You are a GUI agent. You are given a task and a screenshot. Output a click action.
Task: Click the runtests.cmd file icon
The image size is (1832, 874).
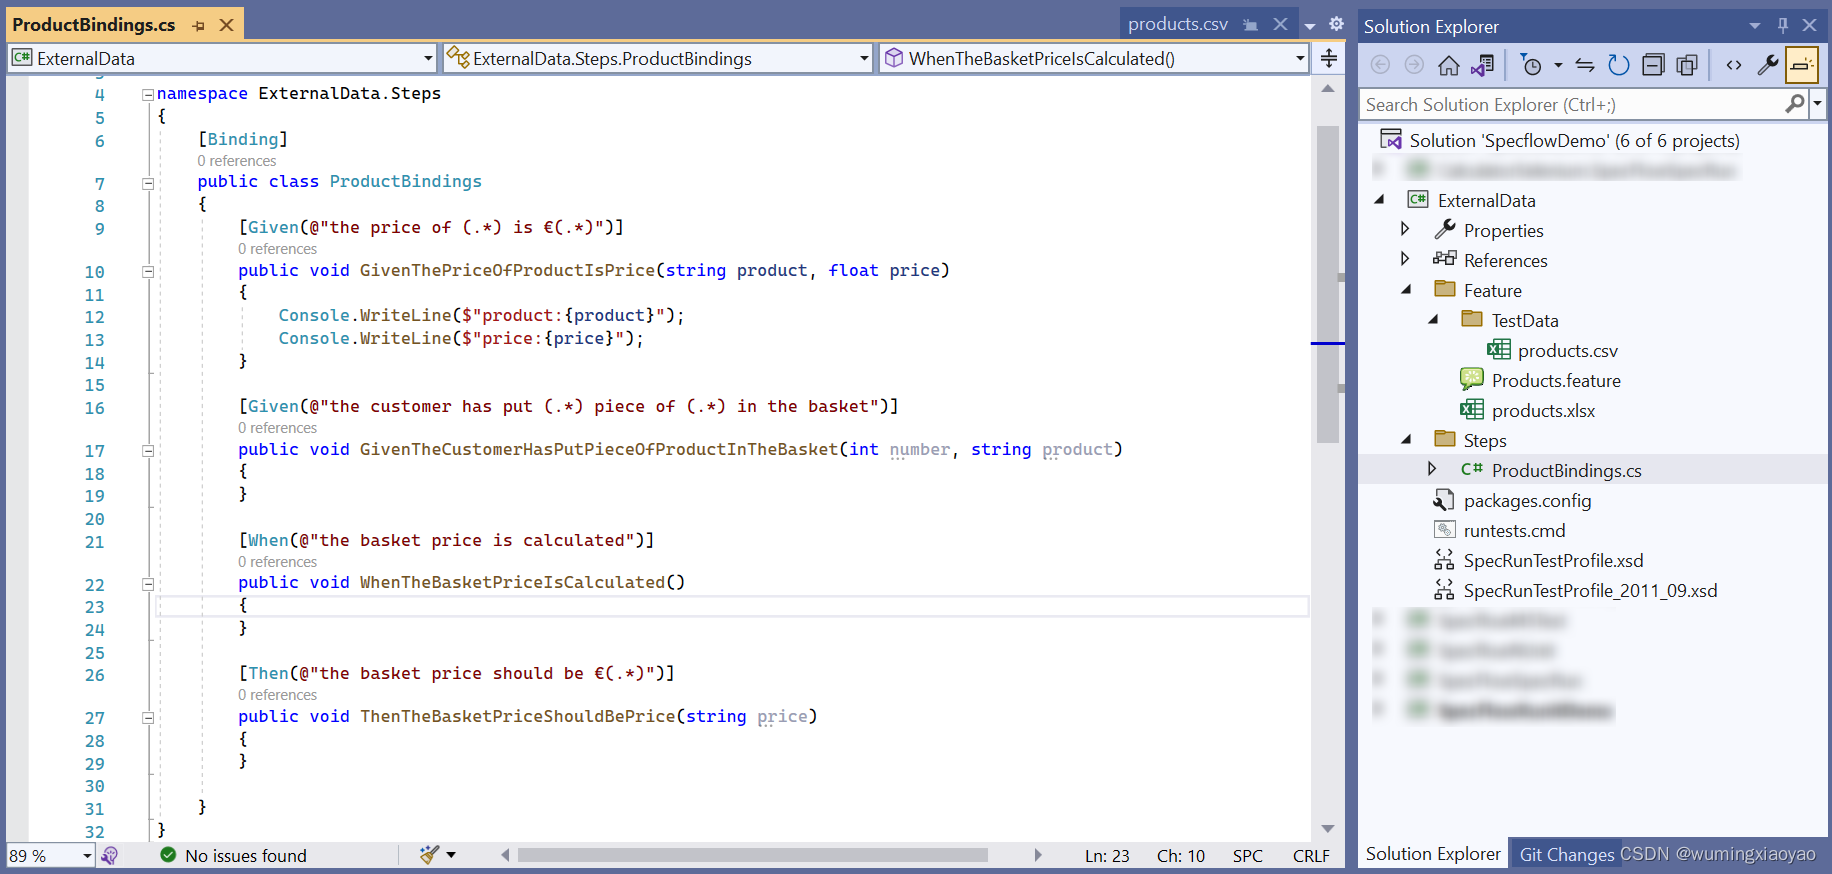tap(1444, 530)
